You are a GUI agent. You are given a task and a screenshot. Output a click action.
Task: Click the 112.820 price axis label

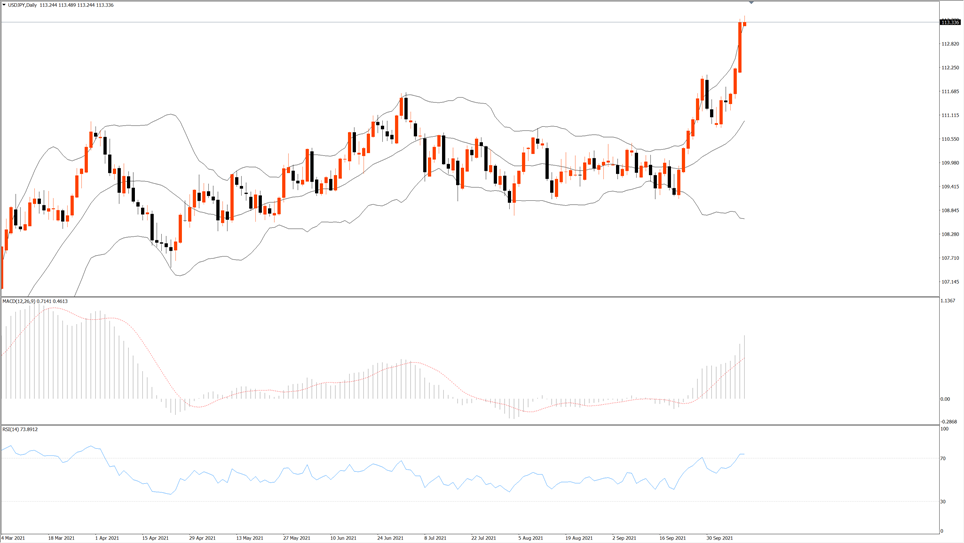[950, 44]
